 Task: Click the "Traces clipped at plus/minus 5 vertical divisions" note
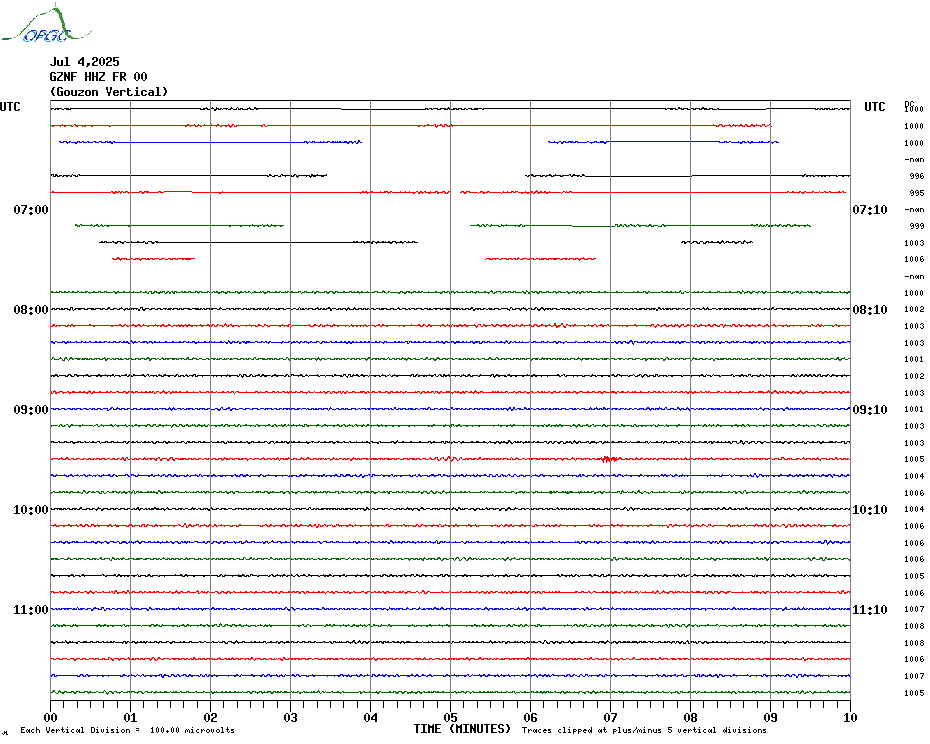(644, 730)
